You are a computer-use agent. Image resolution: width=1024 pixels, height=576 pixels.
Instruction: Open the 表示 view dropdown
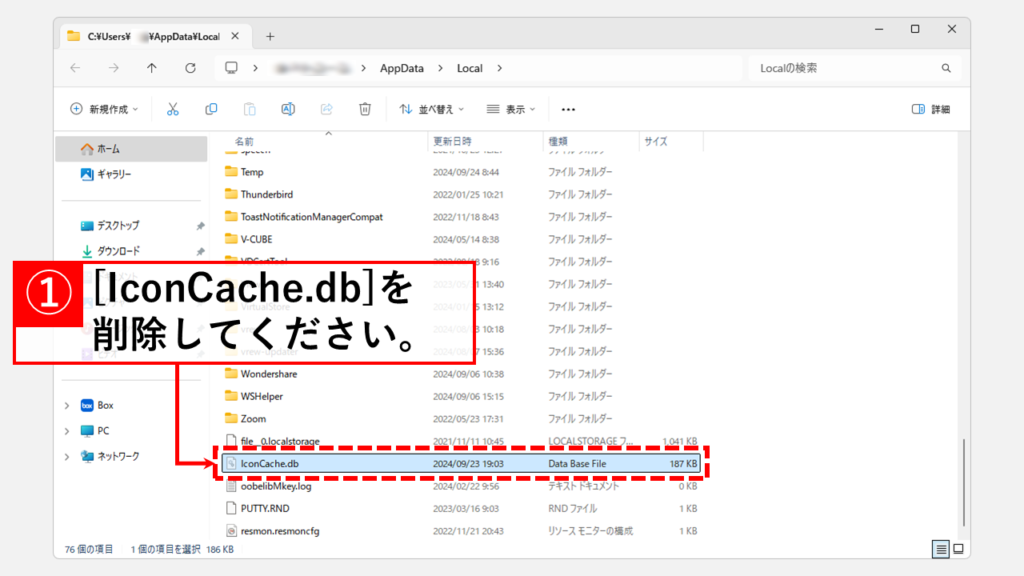511,109
